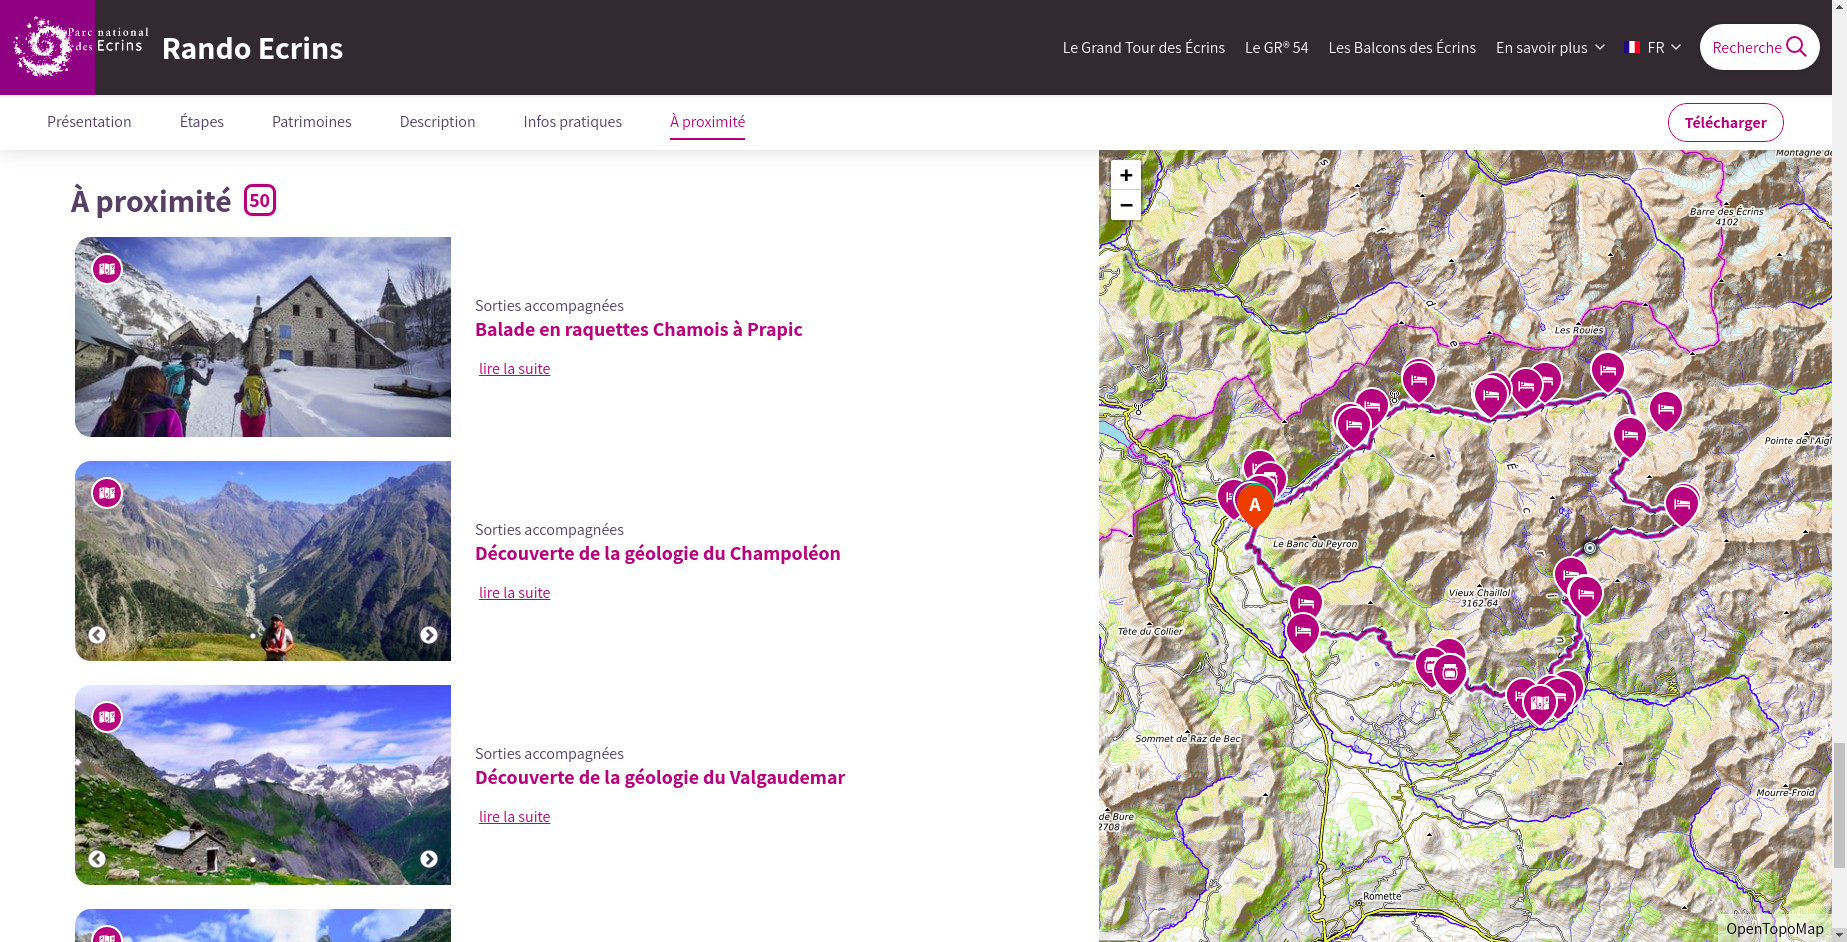The width and height of the screenshot is (1847, 942).
Task: Click lire la suite under Valgaudemar outing
Action: click(x=514, y=817)
